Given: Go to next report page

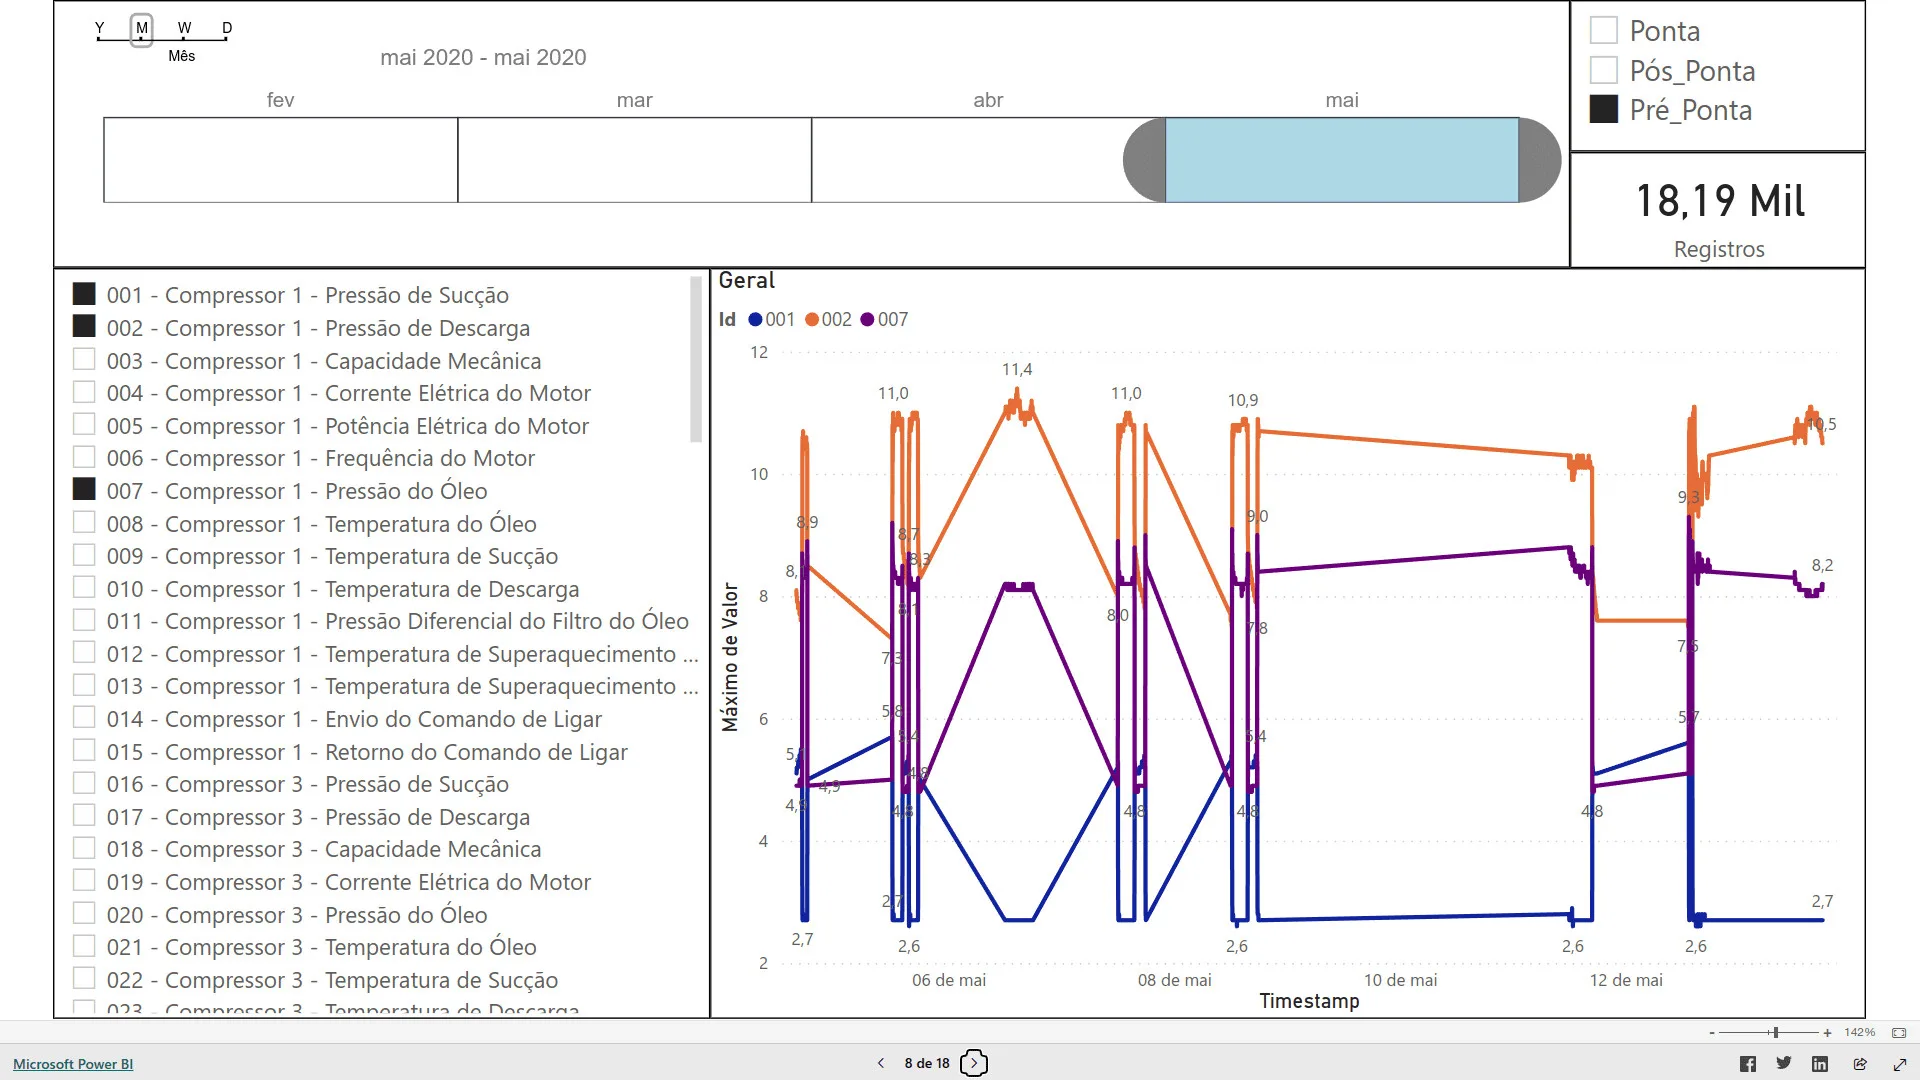Looking at the screenshot, I should tap(974, 1063).
